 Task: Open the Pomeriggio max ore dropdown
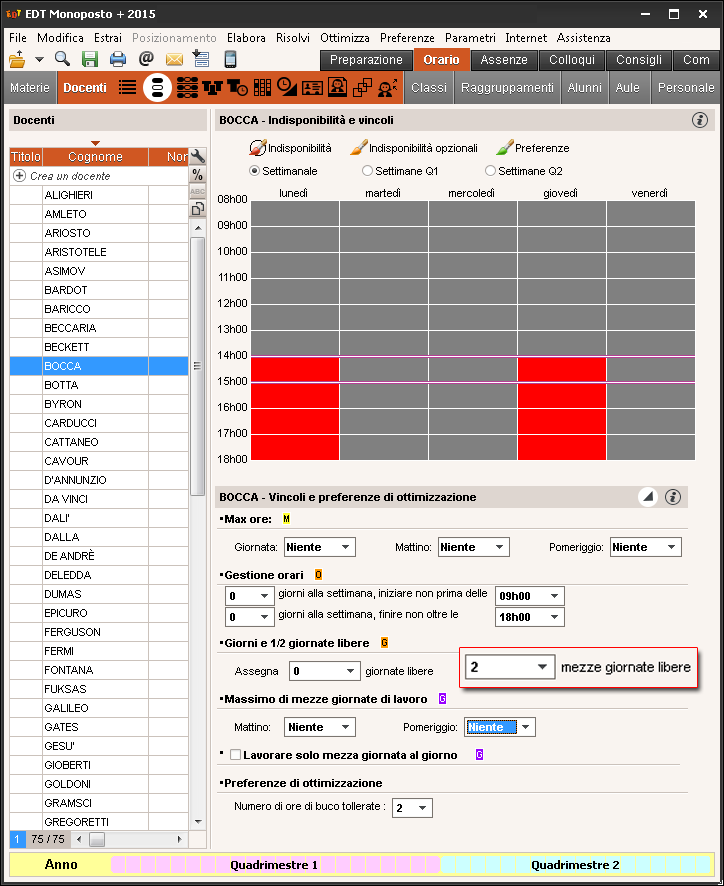coord(645,547)
